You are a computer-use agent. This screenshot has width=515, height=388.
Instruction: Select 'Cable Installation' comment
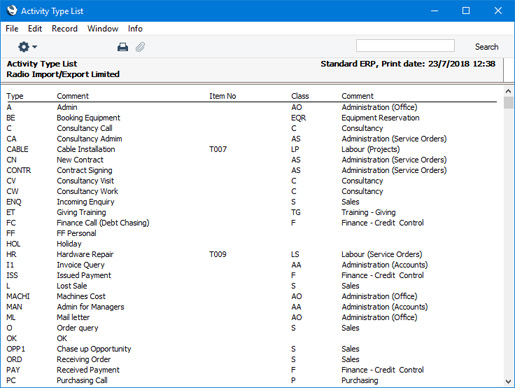pos(86,149)
